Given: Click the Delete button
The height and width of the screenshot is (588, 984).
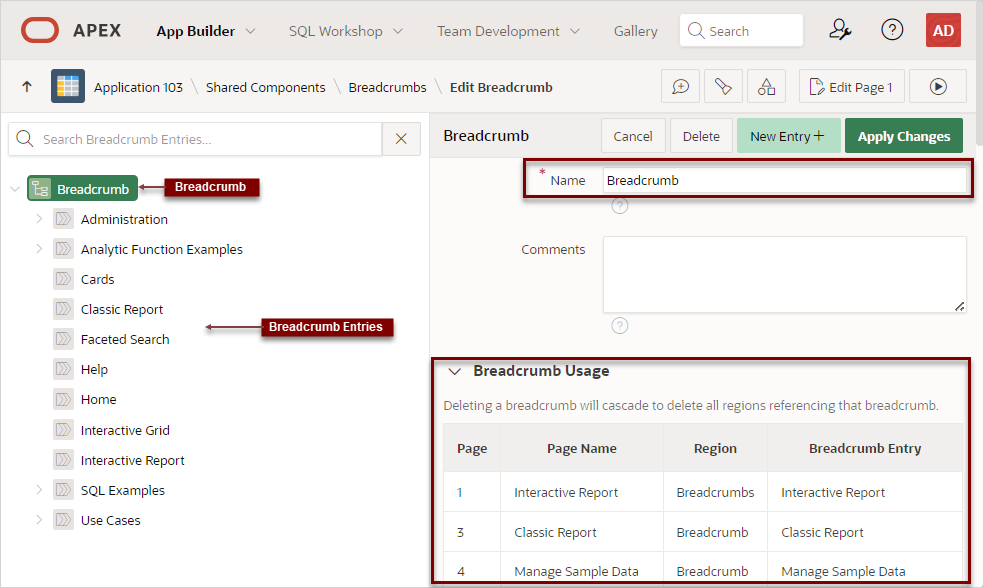Looking at the screenshot, I should pos(701,136).
